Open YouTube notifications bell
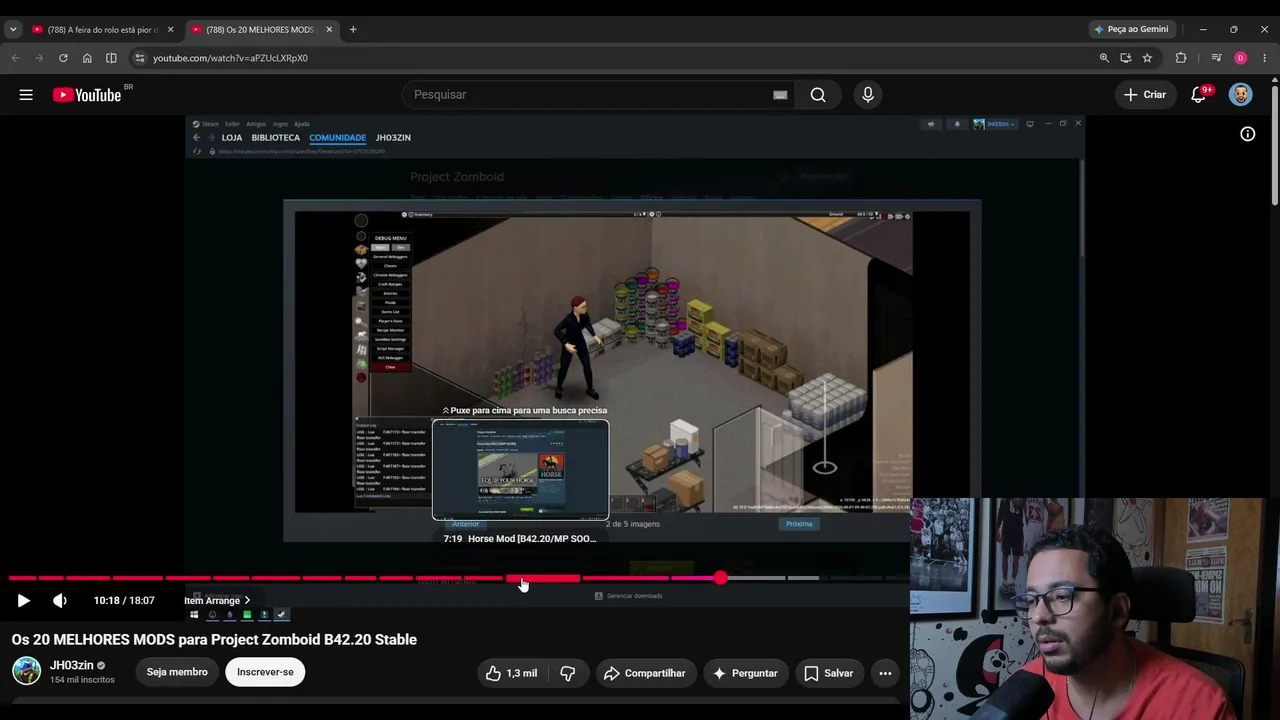The height and width of the screenshot is (720, 1280). pyautogui.click(x=1199, y=95)
